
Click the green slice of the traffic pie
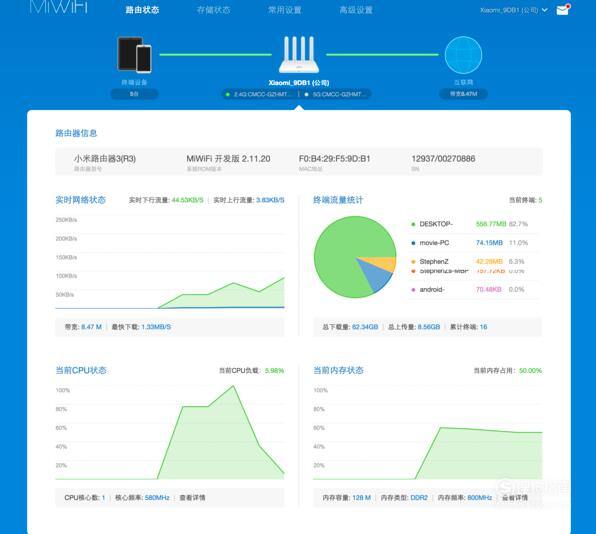click(x=338, y=251)
